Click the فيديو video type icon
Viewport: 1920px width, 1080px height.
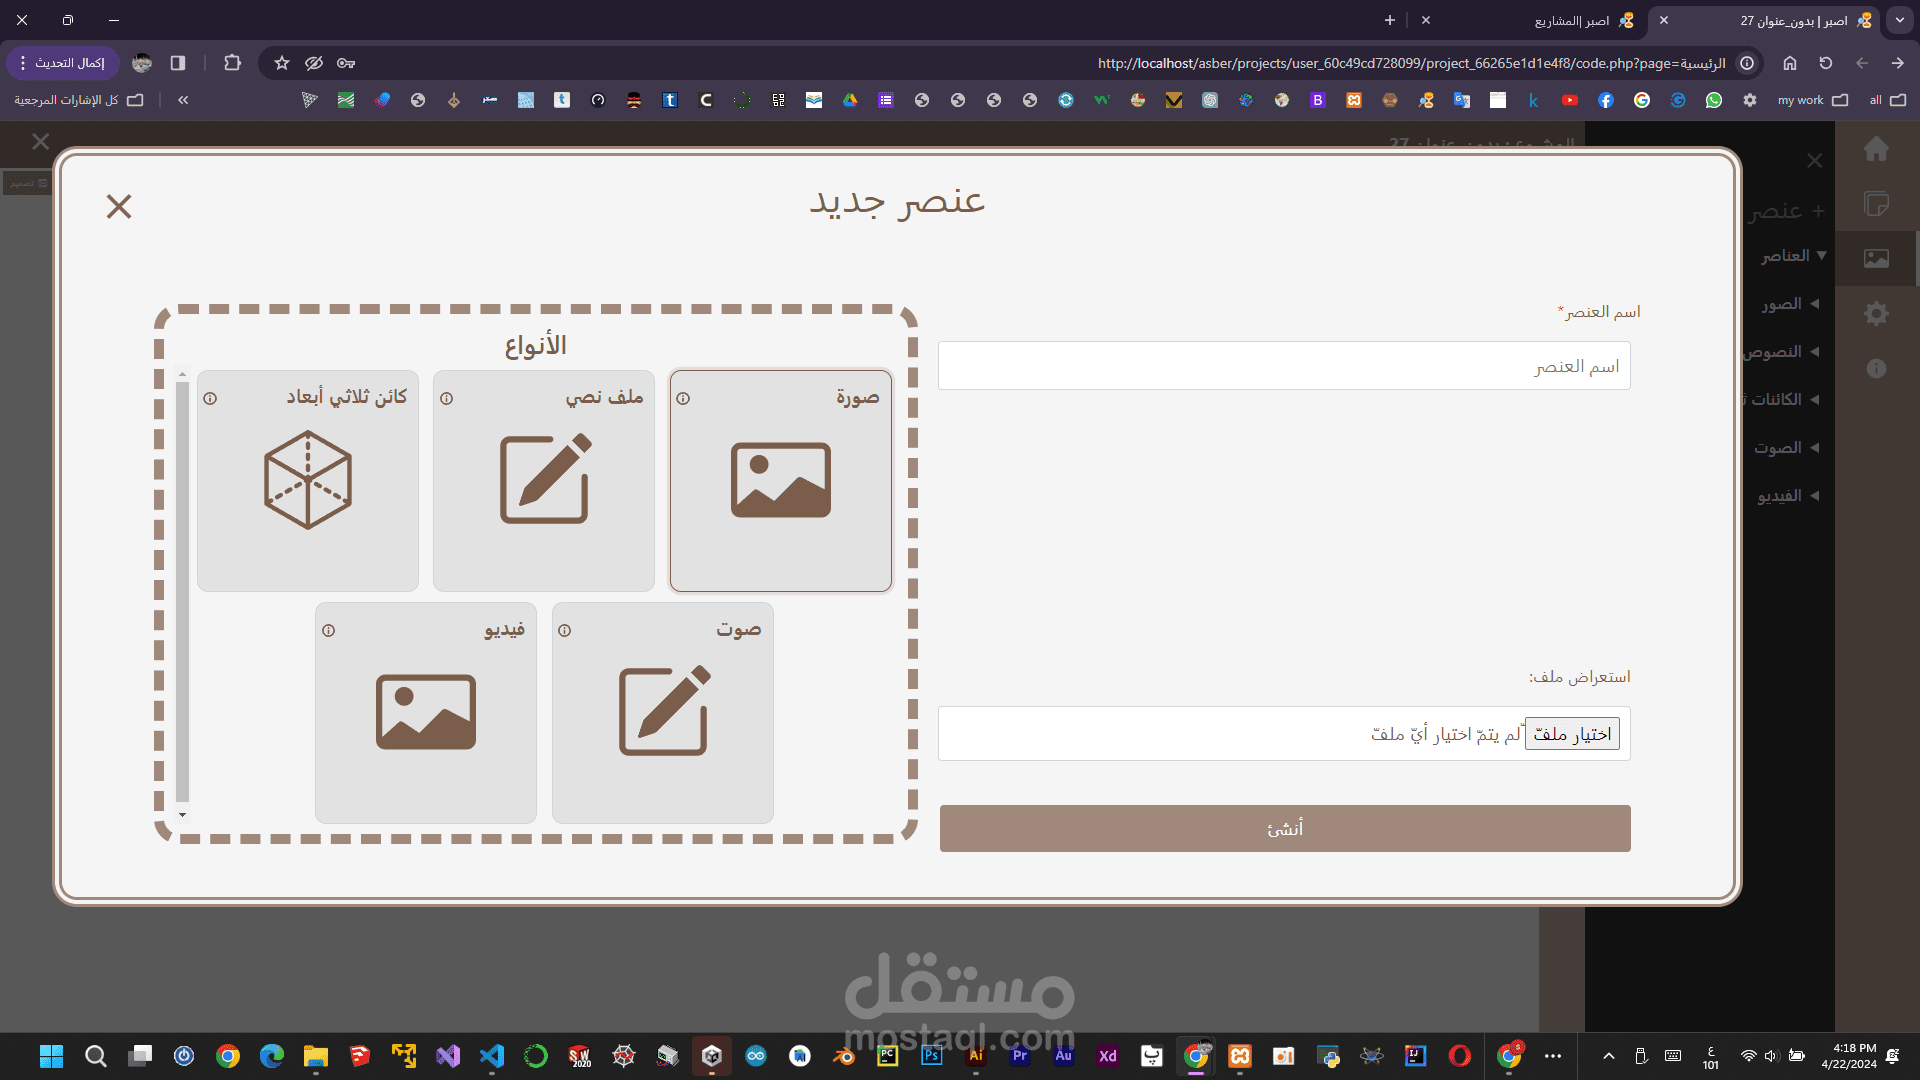click(x=426, y=712)
